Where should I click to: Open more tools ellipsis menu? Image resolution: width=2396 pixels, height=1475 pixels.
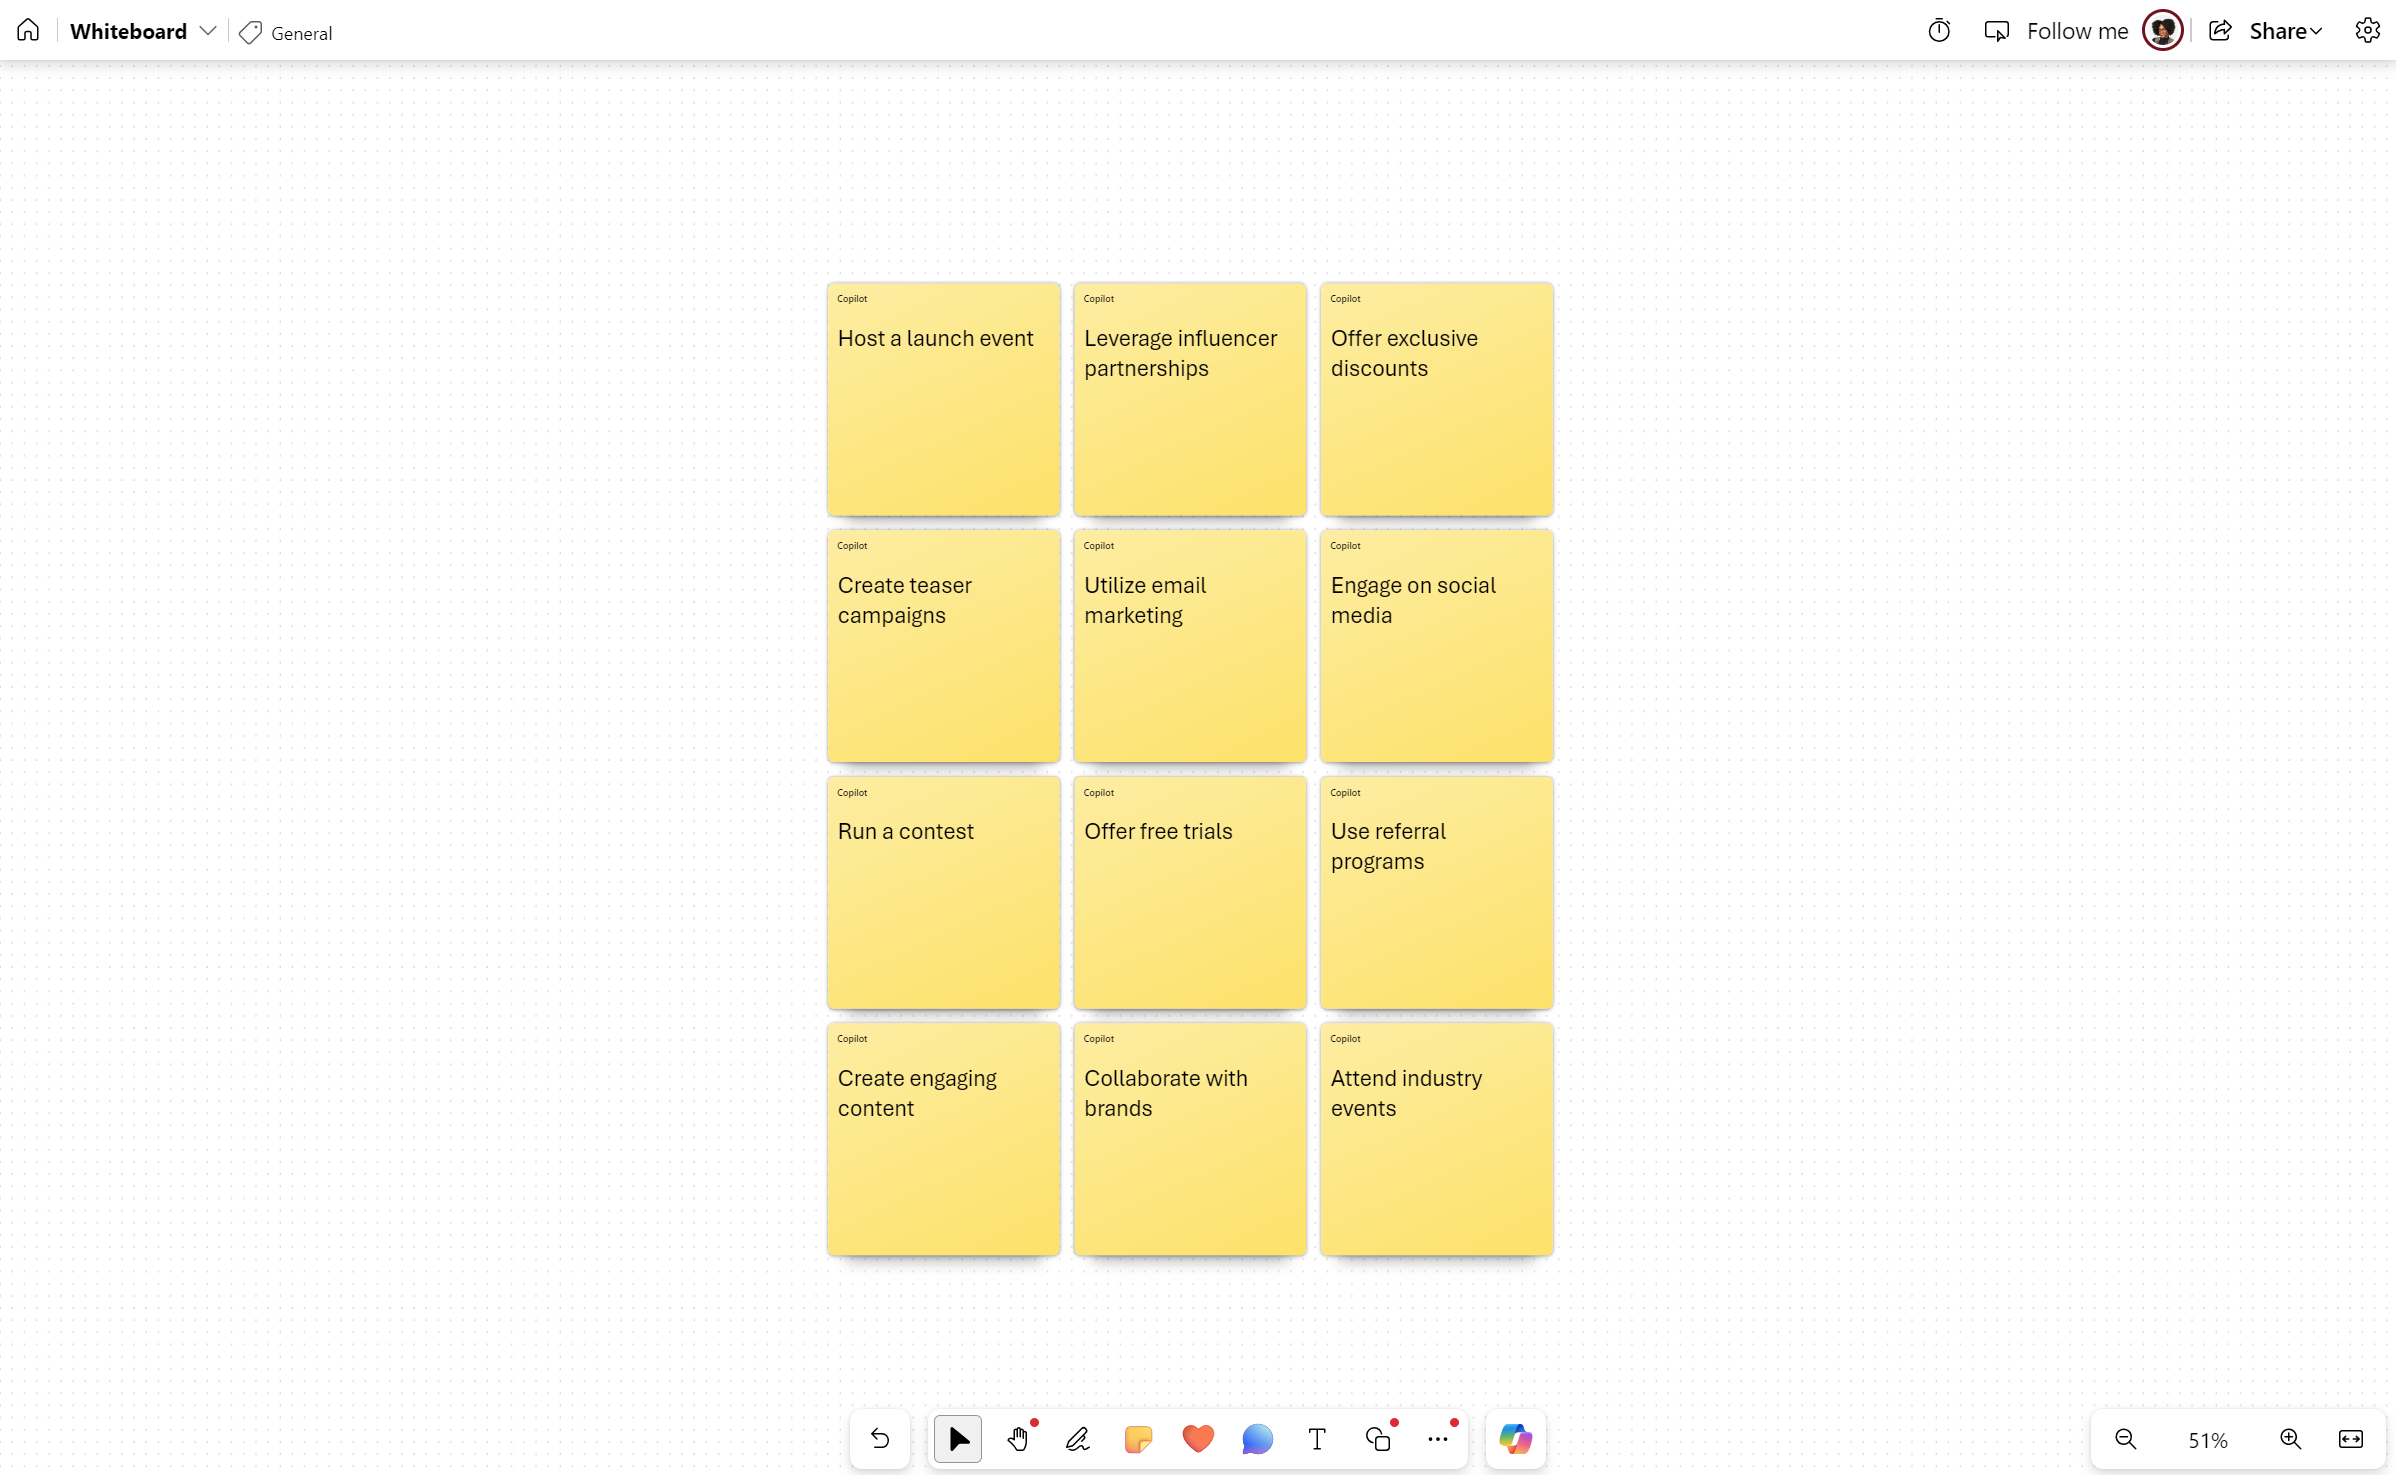click(1438, 1438)
